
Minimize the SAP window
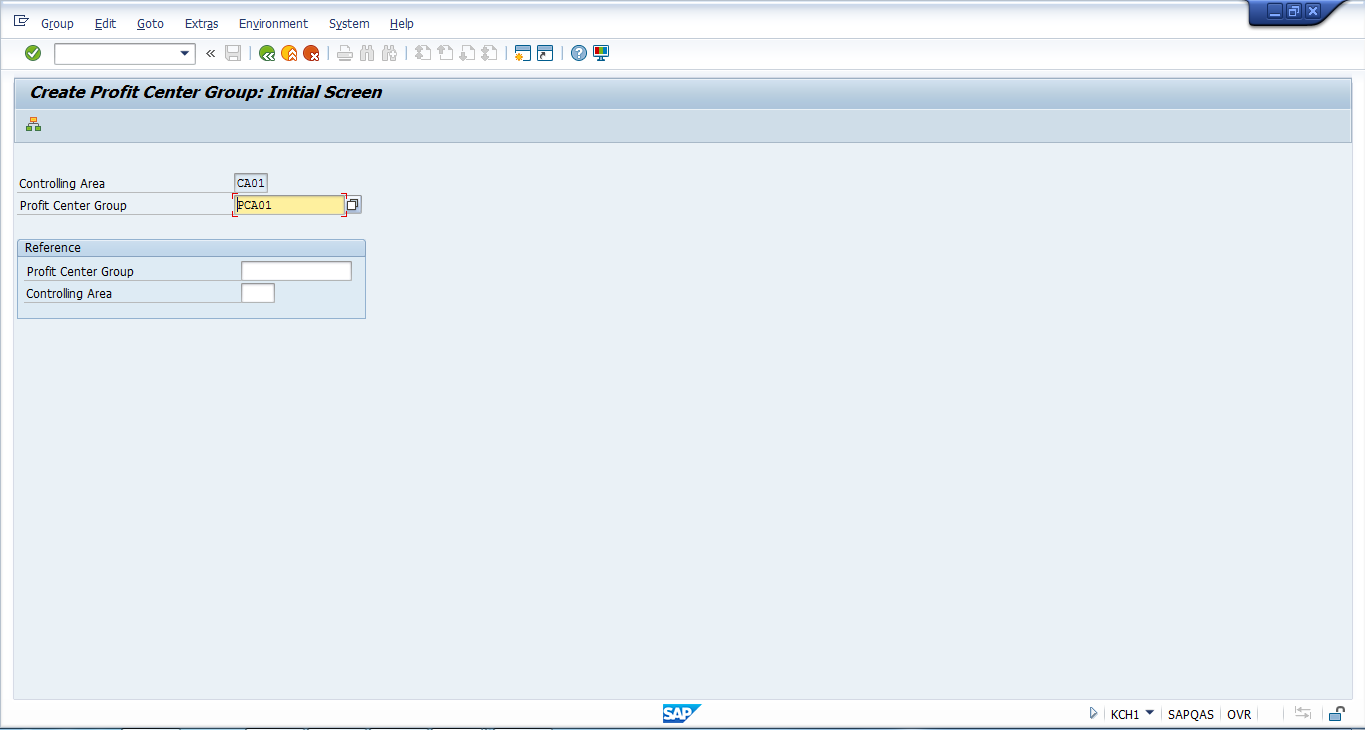(1275, 11)
